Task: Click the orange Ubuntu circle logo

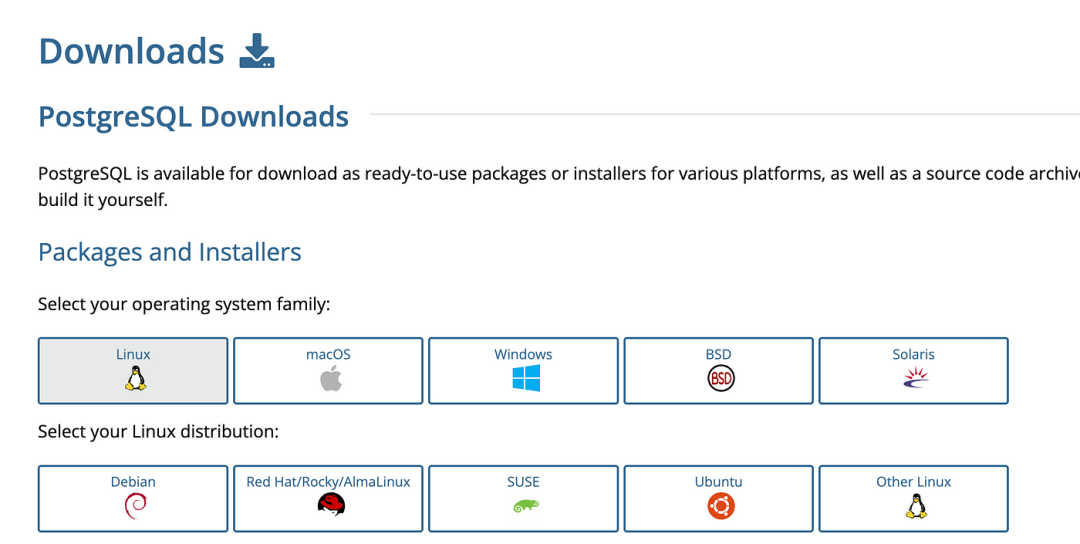Action: coord(719,505)
